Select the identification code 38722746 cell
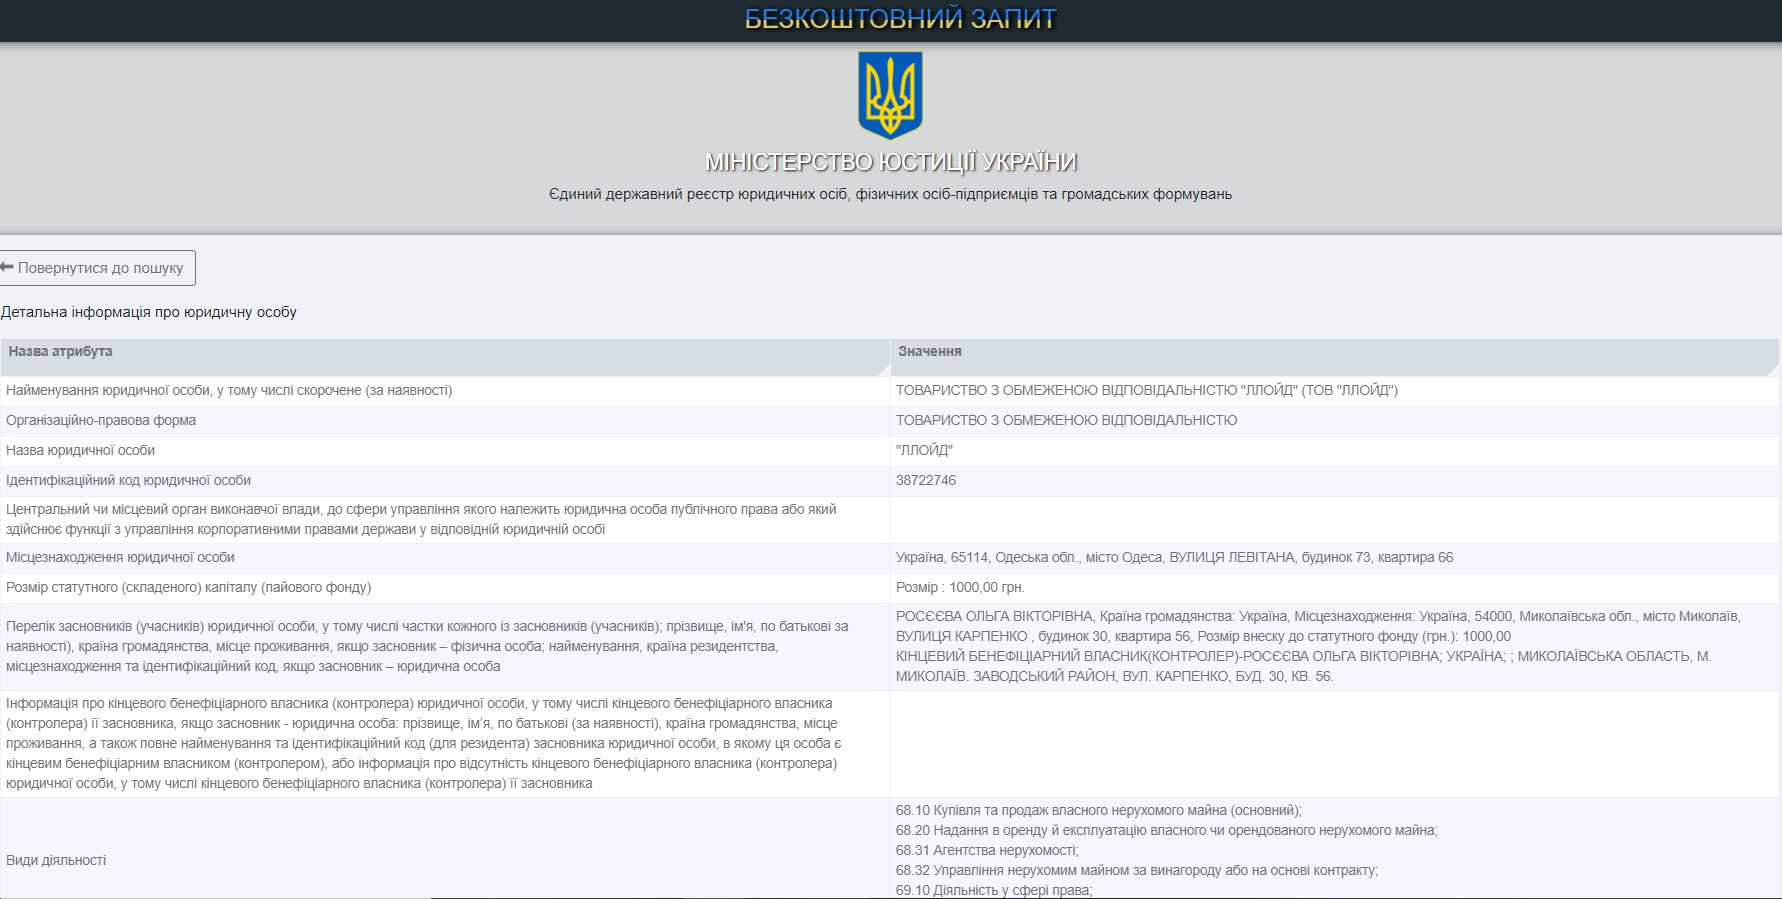The image size is (1782, 899). pyautogui.click(x=926, y=481)
